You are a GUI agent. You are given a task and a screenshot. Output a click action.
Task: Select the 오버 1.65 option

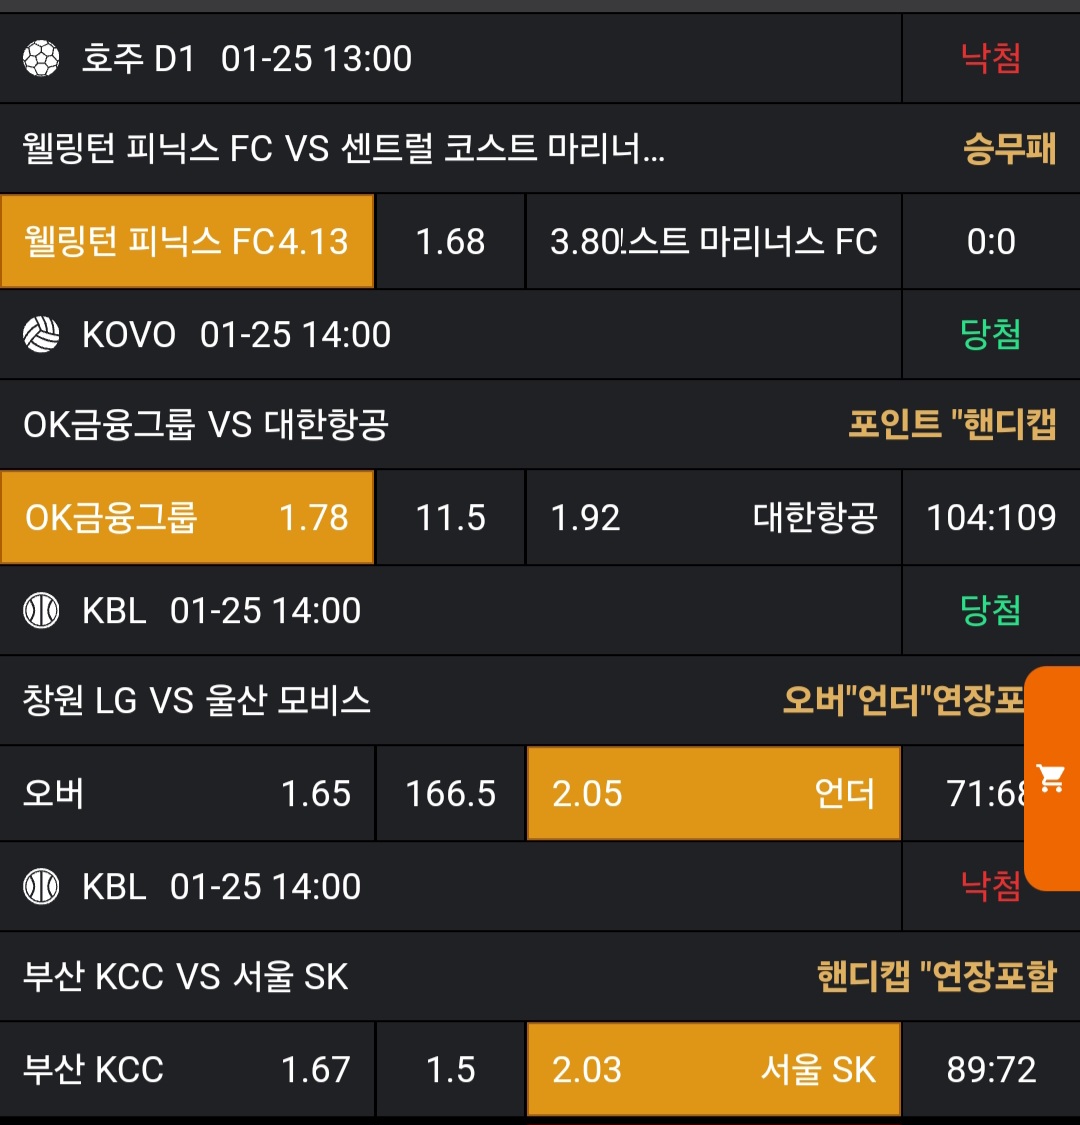[x=187, y=794]
